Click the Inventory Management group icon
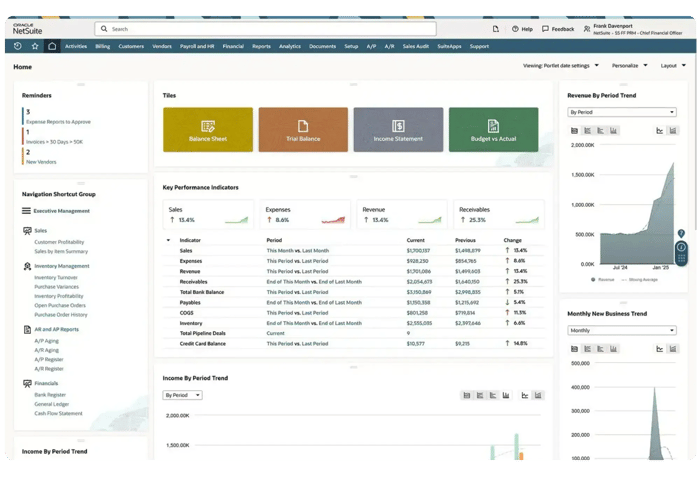The width and height of the screenshot is (700, 494). 27,266
